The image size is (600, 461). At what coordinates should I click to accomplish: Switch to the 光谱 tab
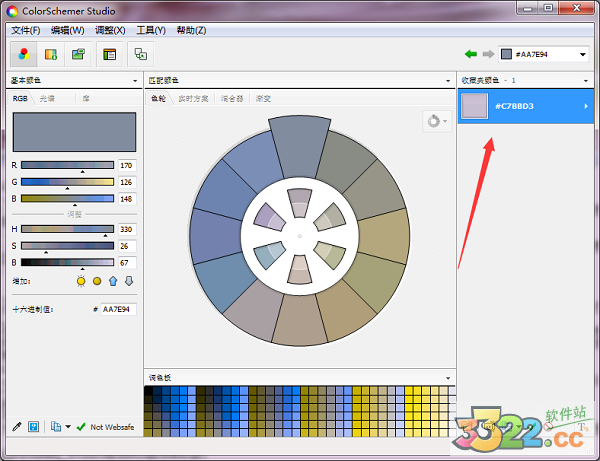[47, 98]
